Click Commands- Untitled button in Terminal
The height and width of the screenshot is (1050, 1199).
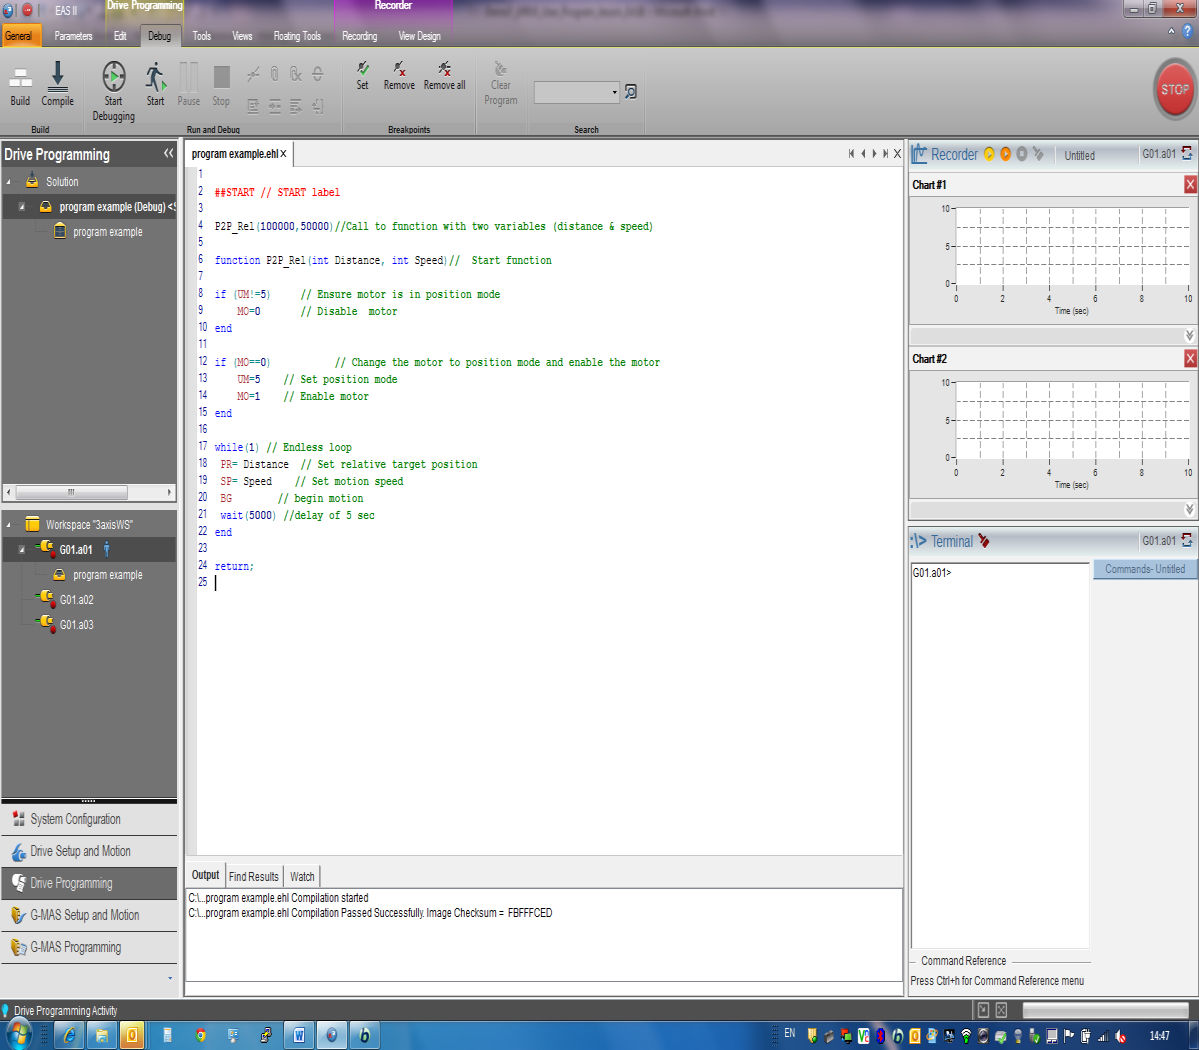(x=1144, y=569)
